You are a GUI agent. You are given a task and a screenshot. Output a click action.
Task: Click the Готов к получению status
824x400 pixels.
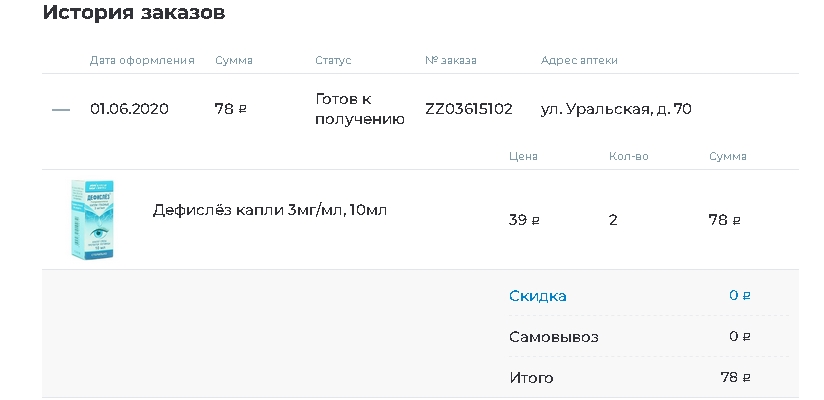tap(360, 109)
